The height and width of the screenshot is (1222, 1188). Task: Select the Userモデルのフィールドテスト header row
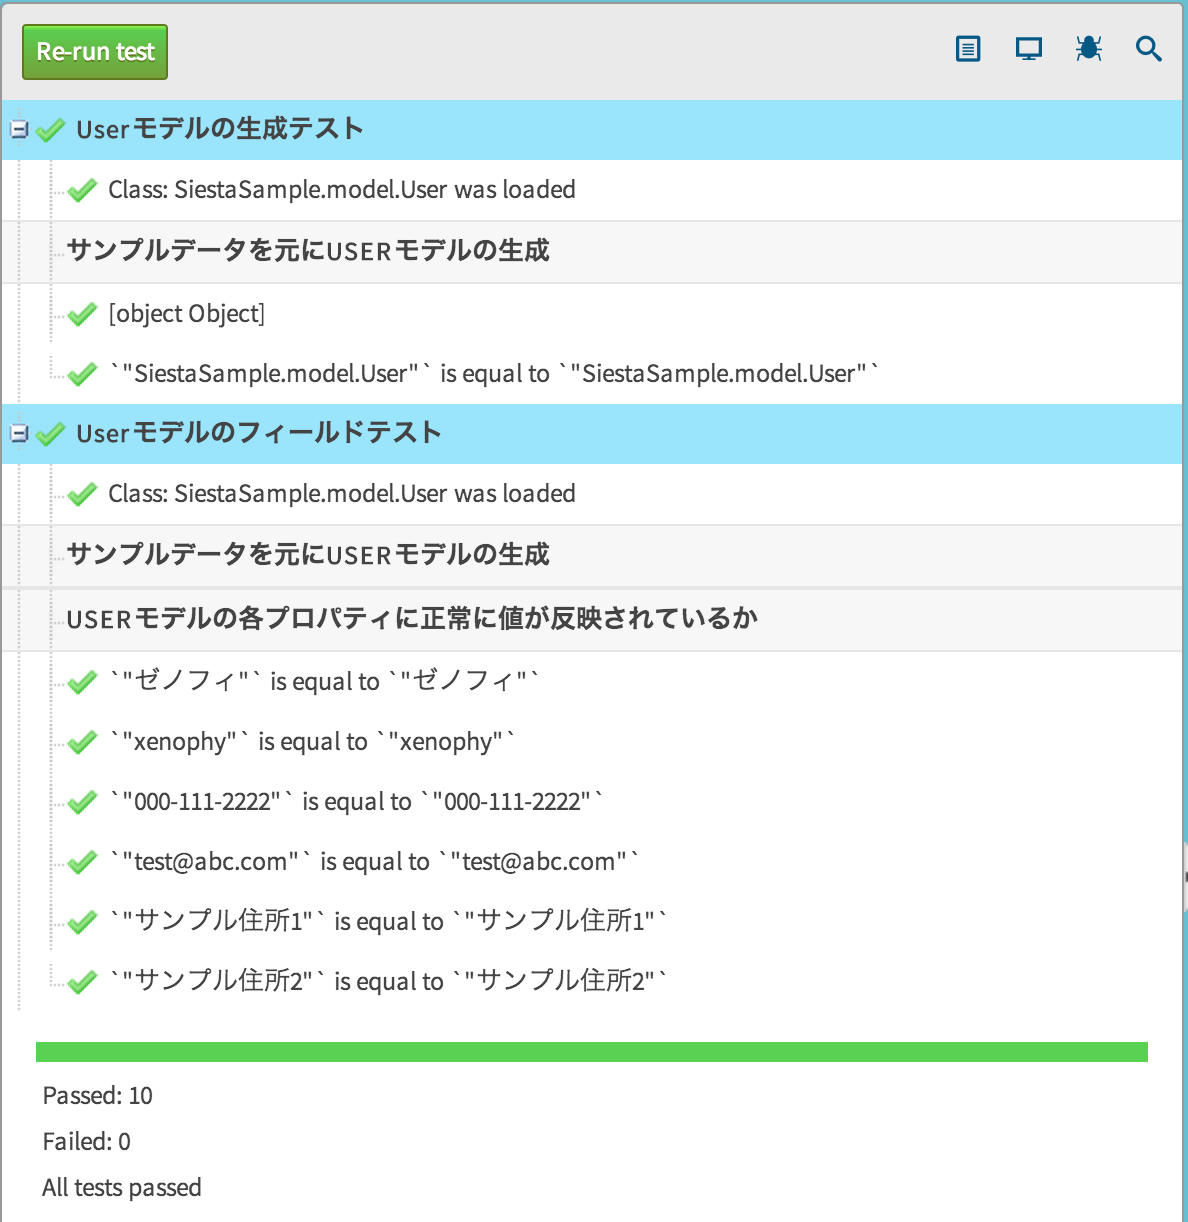[592, 434]
